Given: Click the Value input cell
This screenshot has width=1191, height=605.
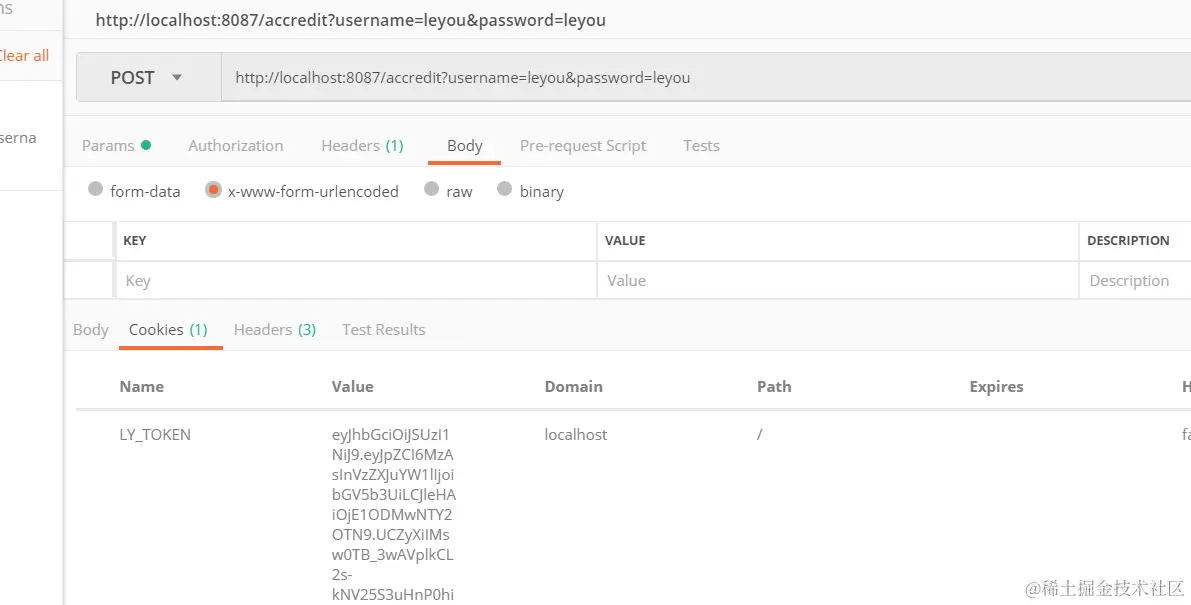Looking at the screenshot, I should coord(836,281).
